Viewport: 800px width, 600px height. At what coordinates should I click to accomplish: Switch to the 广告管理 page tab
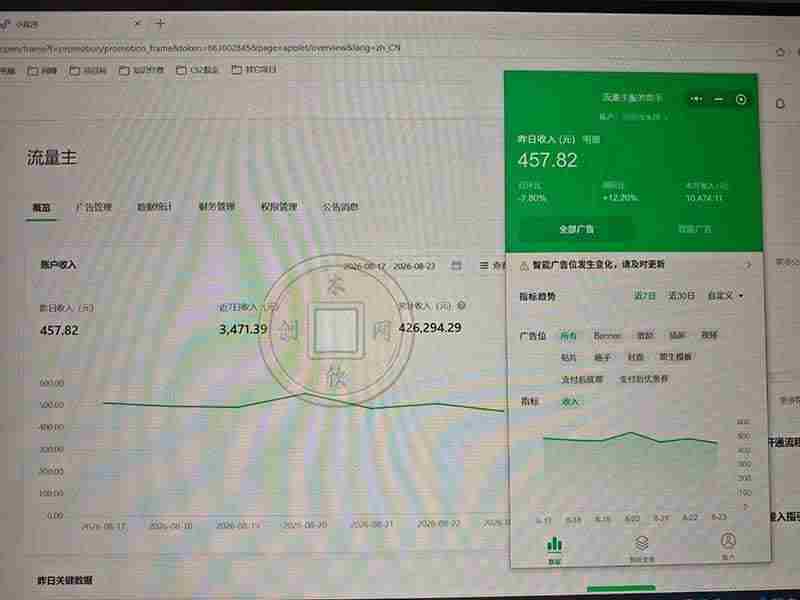pos(93,207)
